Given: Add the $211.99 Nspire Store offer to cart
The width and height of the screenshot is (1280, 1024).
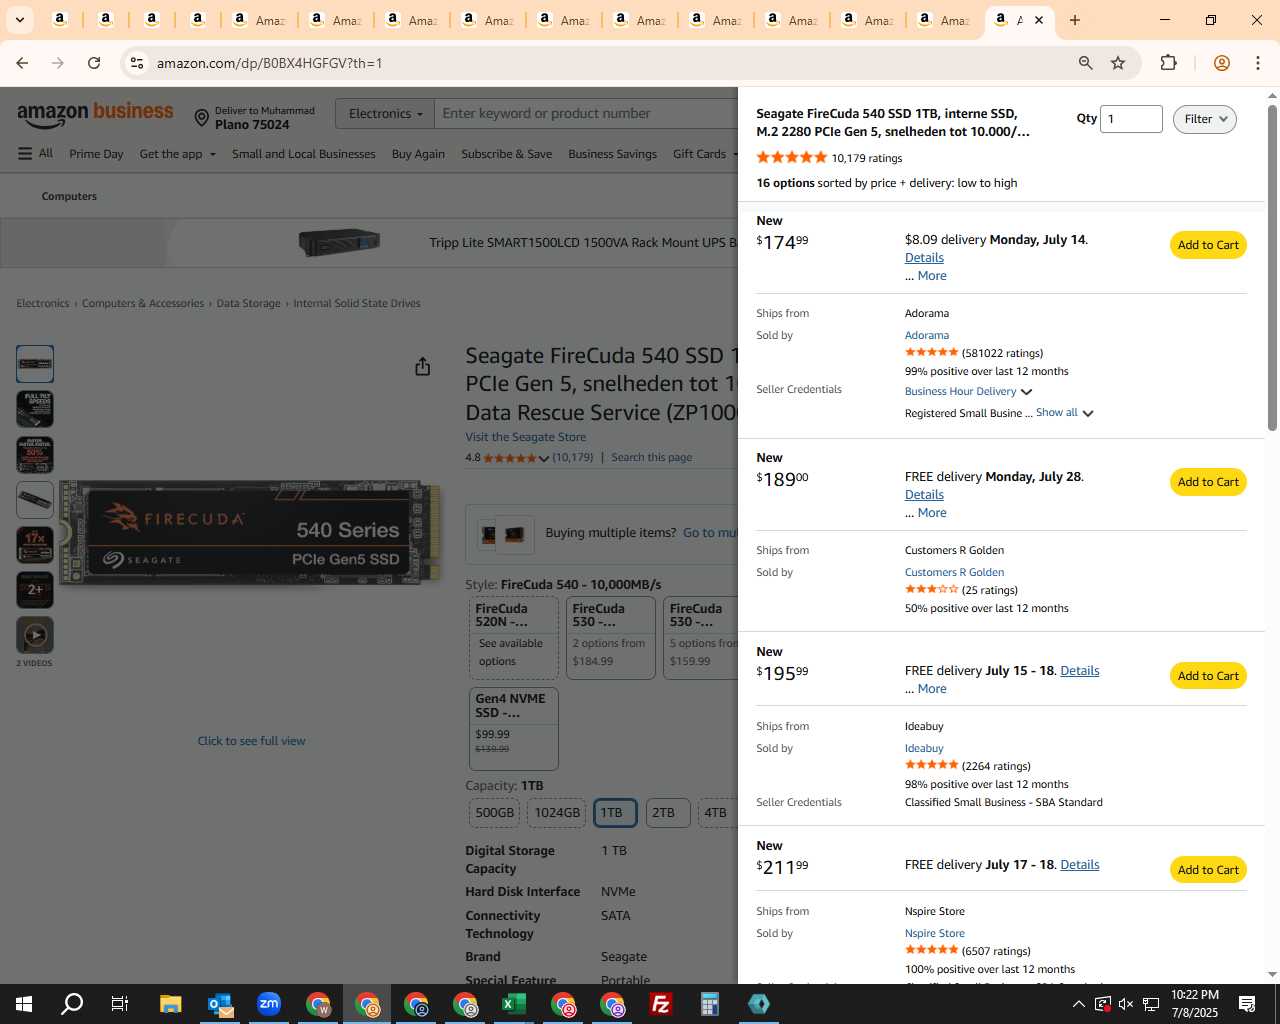Looking at the screenshot, I should 1208,870.
